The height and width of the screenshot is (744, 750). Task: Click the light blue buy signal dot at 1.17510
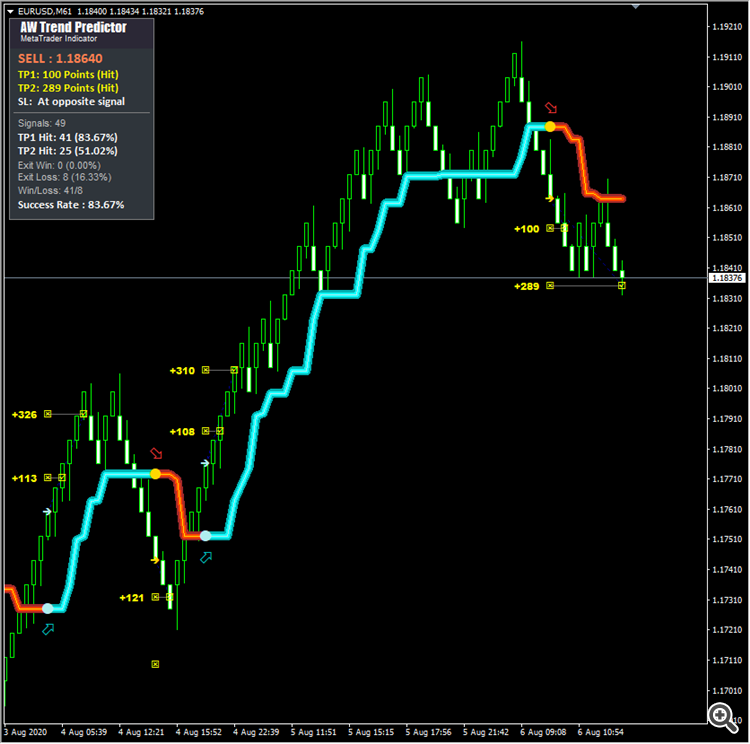pos(205,536)
